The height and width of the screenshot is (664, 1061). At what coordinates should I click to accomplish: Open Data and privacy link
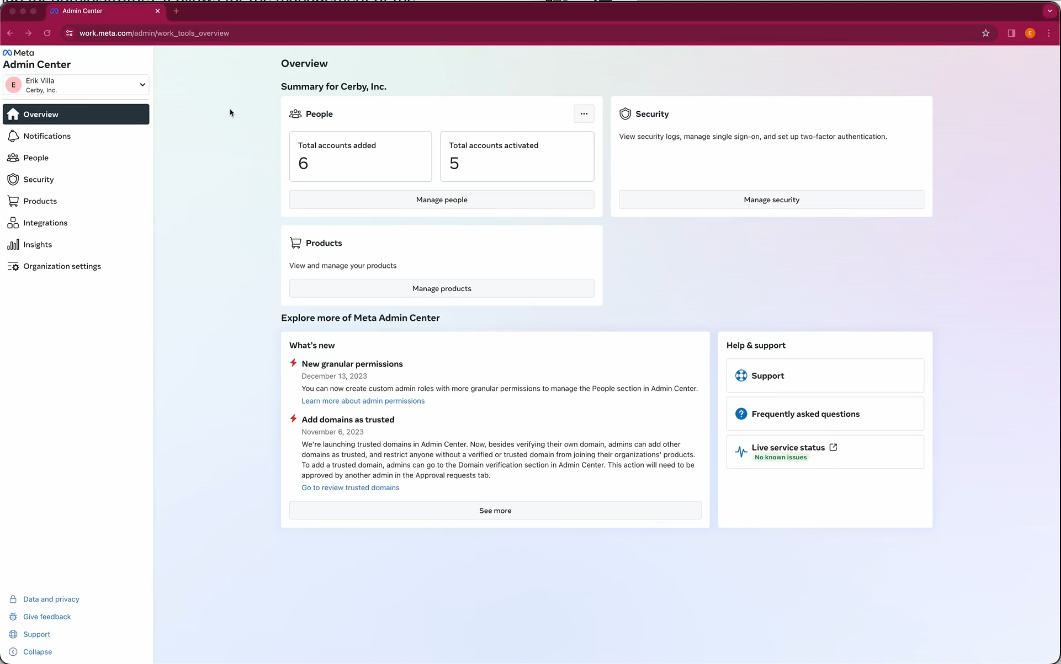51,599
